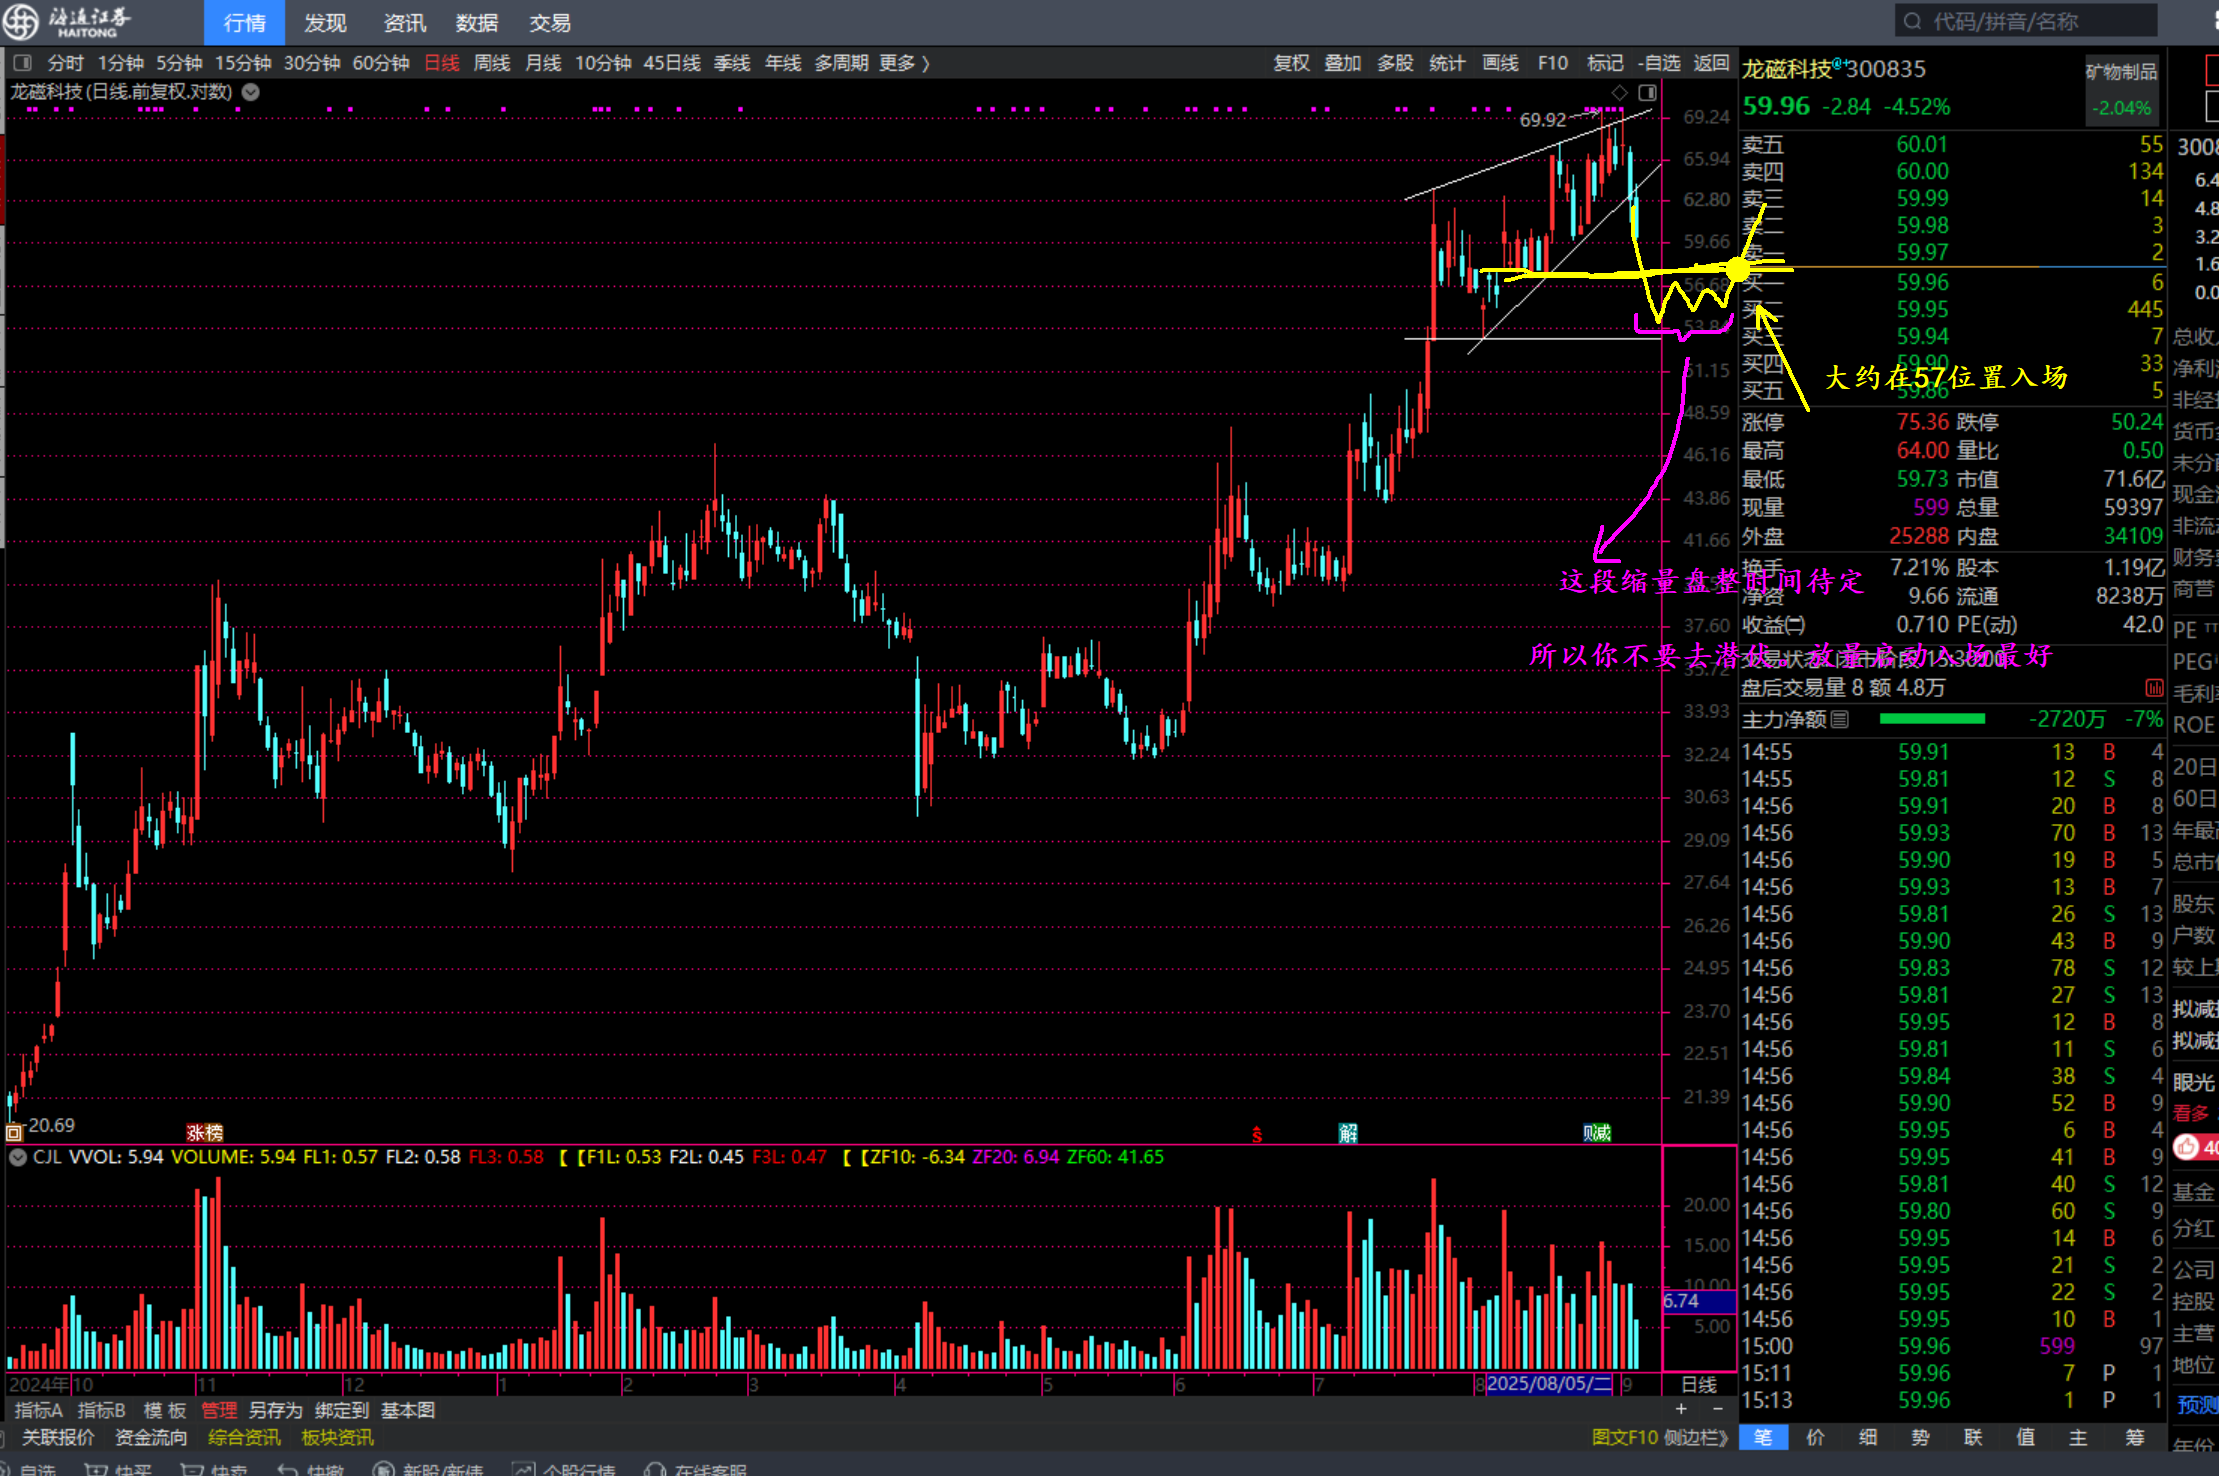Expand the 更多 periods menu
Viewport: 2219px width, 1476px height.
[904, 63]
